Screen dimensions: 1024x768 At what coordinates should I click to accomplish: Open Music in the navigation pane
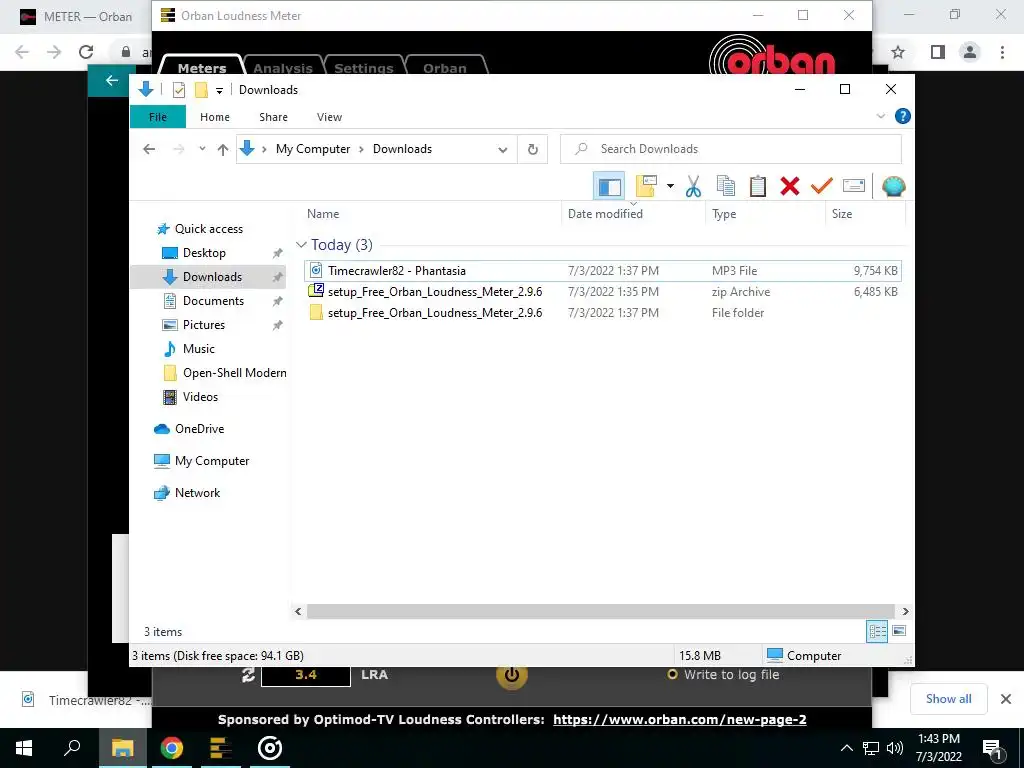tap(199, 349)
